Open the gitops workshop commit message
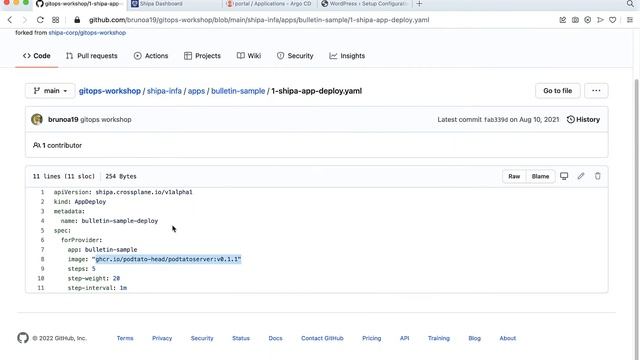Image resolution: width=640 pixels, height=360 pixels. (106, 120)
